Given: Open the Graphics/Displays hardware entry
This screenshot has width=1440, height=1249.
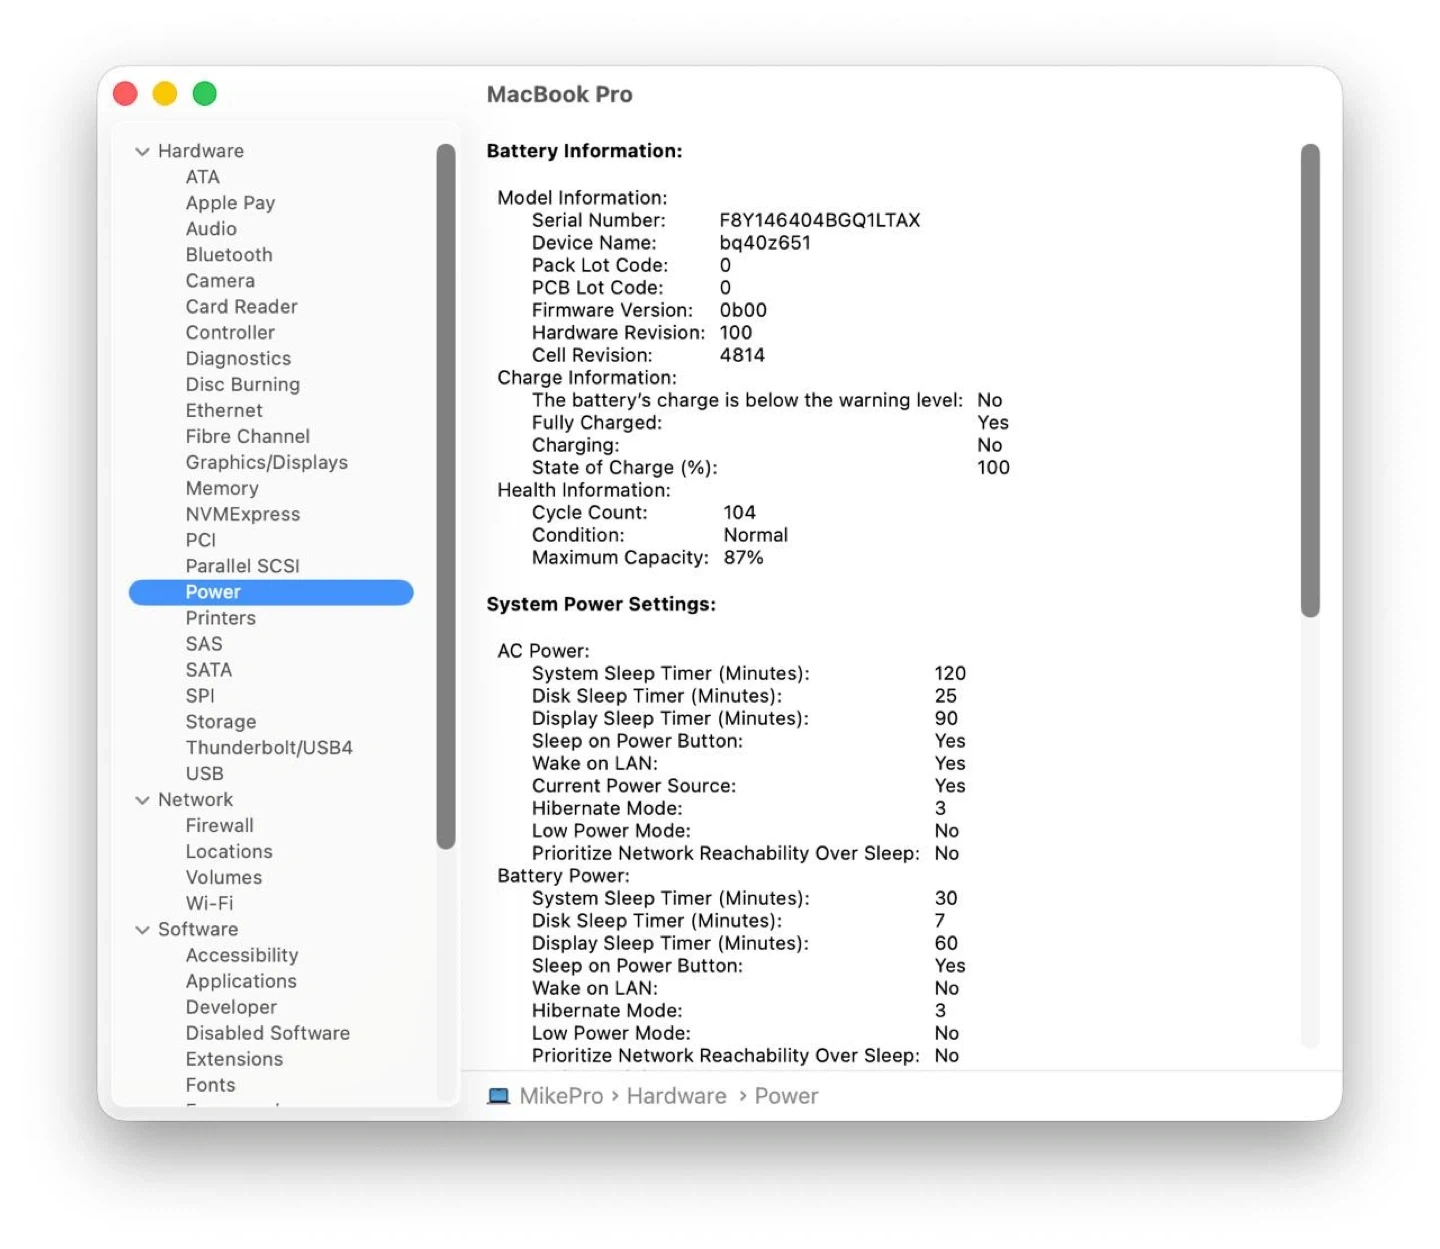Looking at the screenshot, I should (x=266, y=462).
